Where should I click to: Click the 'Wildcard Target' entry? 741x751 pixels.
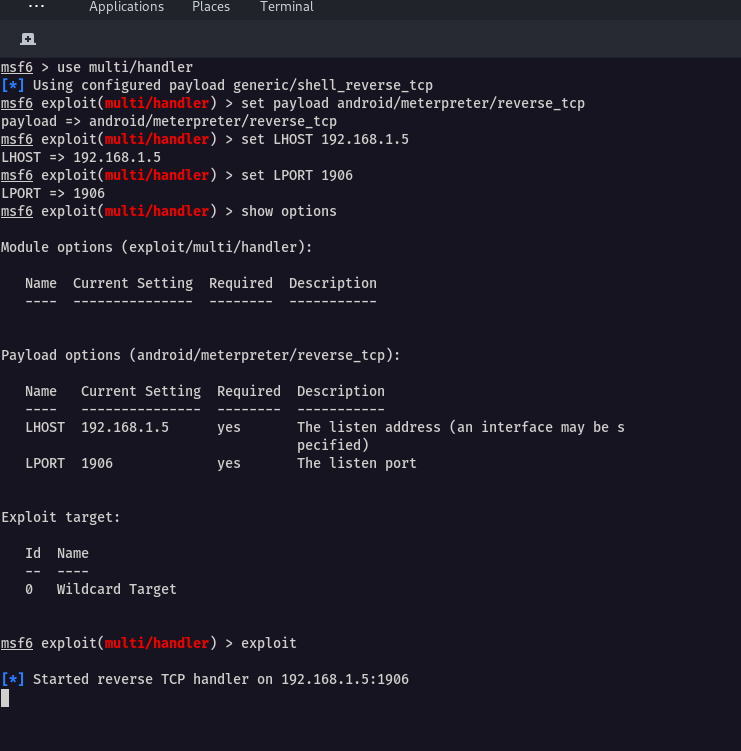coord(116,589)
